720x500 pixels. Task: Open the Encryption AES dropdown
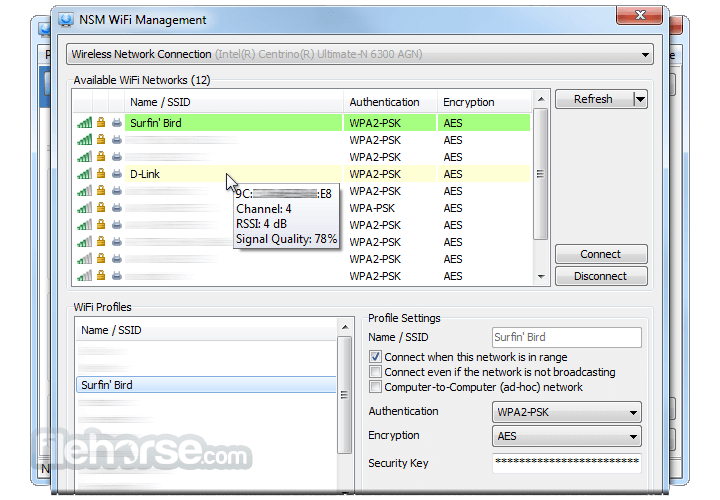pyautogui.click(x=567, y=436)
